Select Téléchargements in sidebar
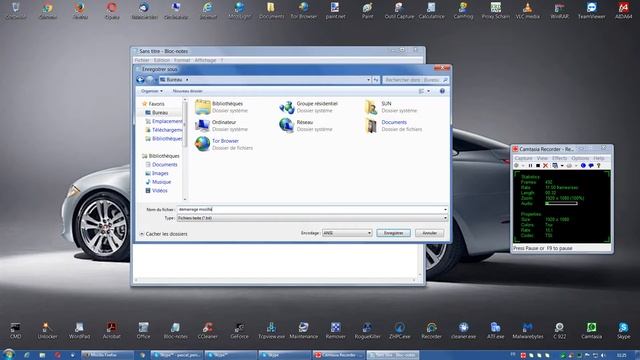The image size is (640, 360). [x=164, y=130]
